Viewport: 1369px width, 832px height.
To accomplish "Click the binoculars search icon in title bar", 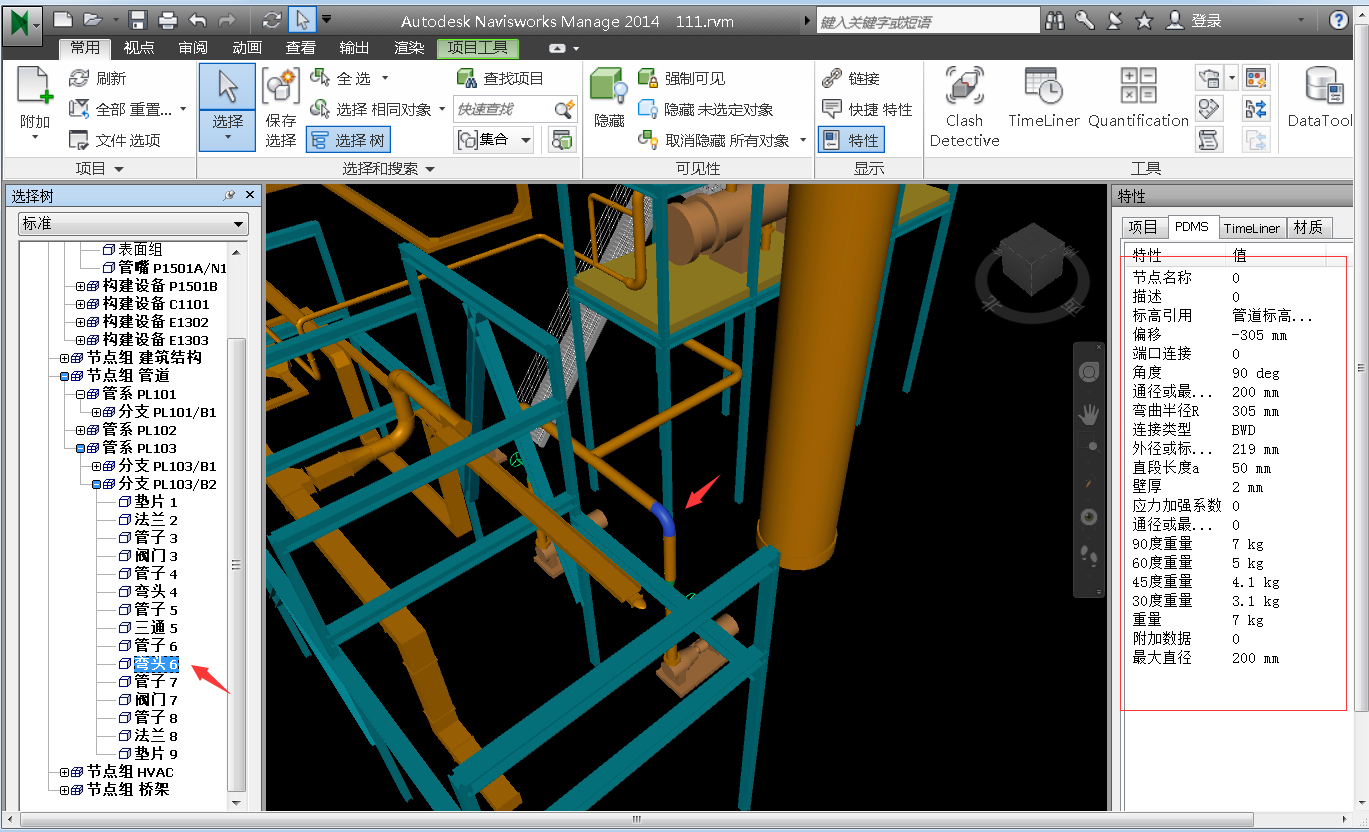I will [1055, 20].
